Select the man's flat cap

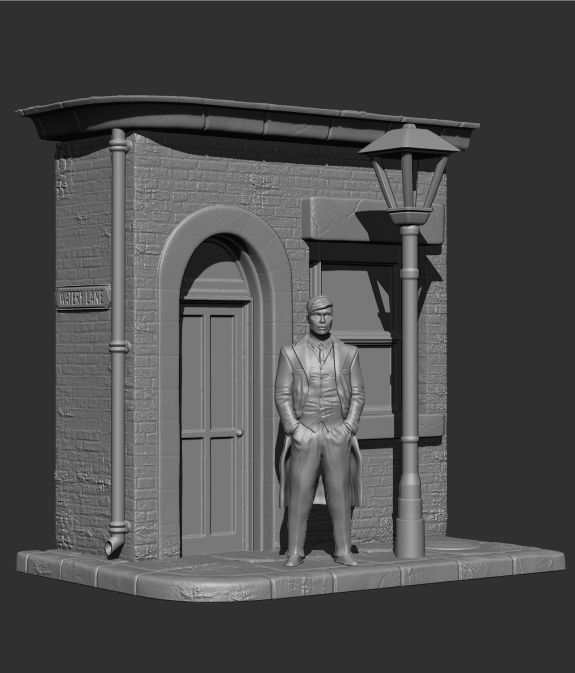[x=319, y=303]
